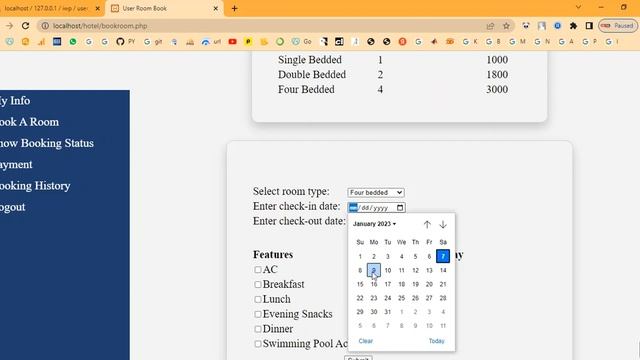Open the Google bookmark labeled K
This screenshot has height=360, width=640.
tap(469, 42)
